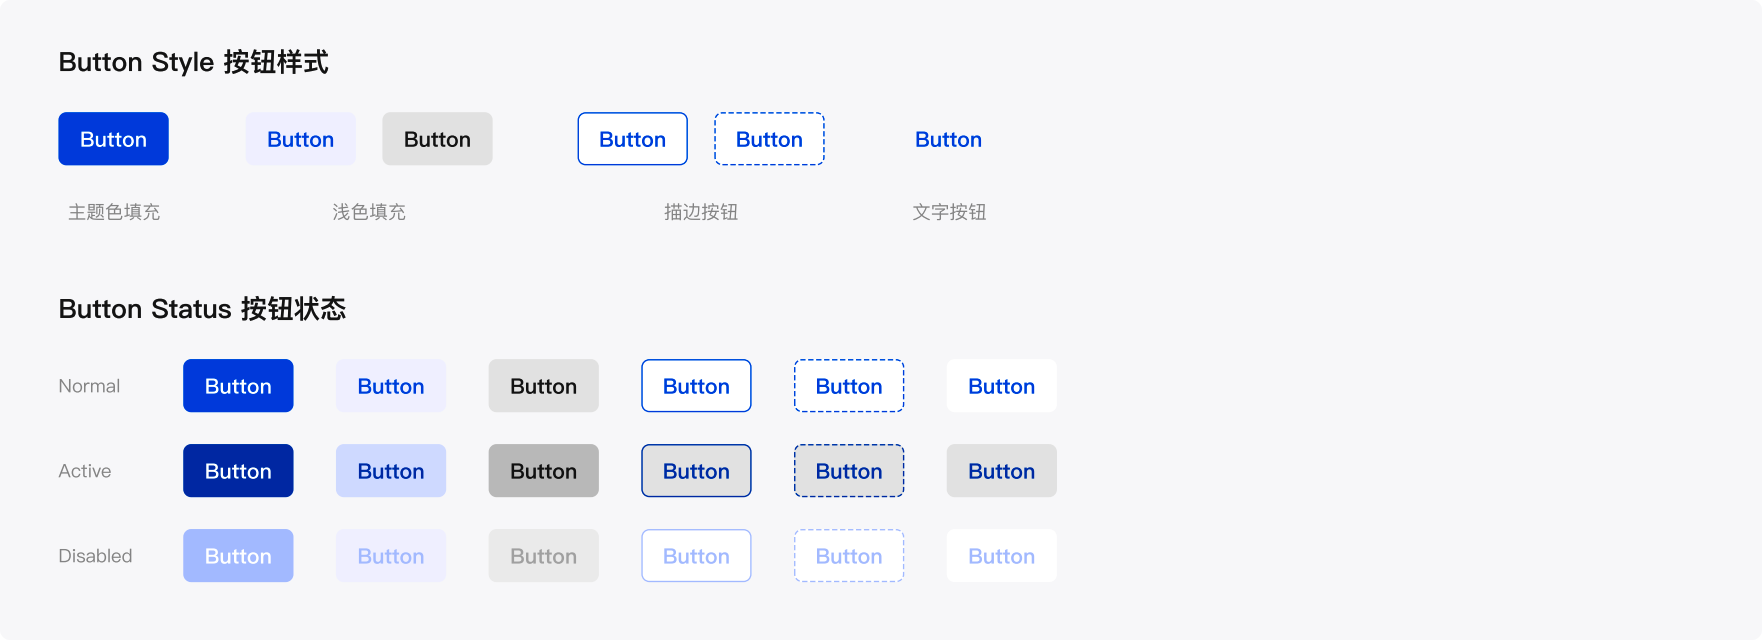Click the primary filled Button under Button Style

click(113, 139)
